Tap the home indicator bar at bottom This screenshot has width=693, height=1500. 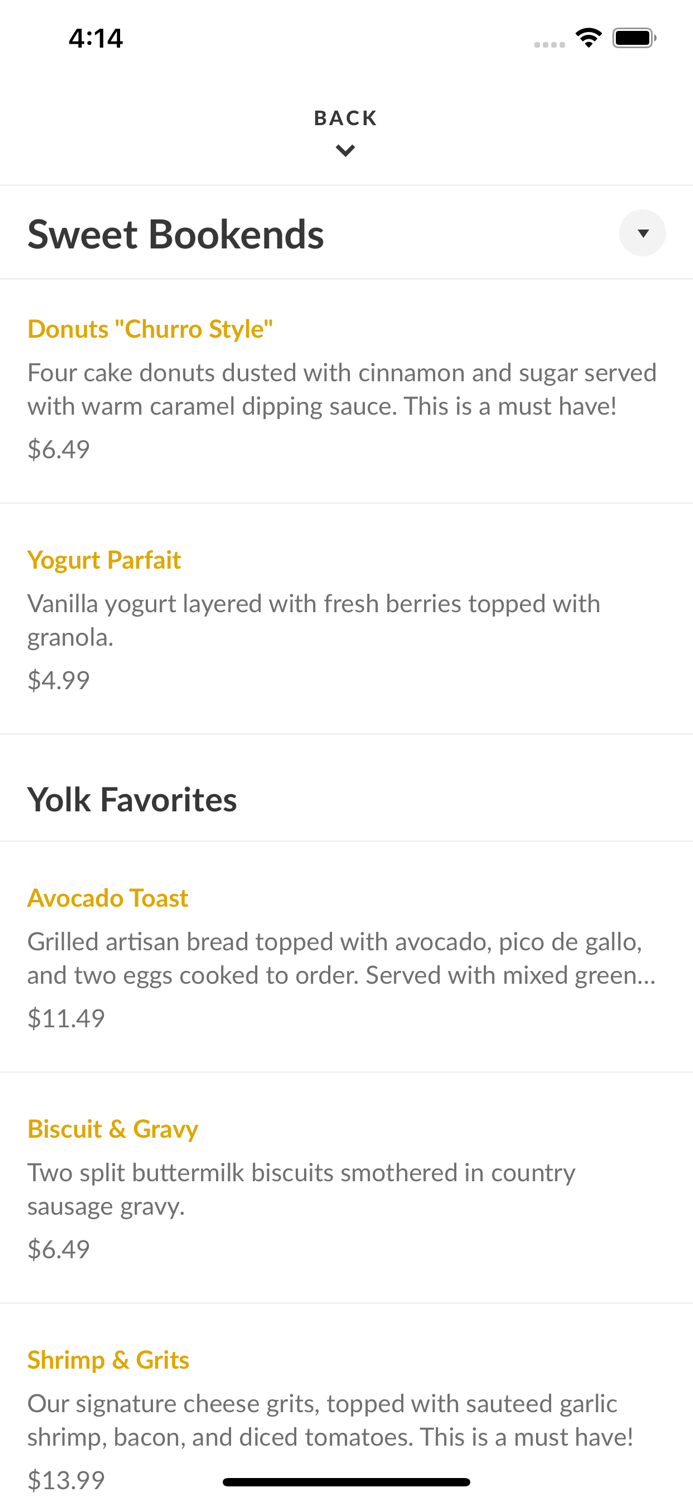point(346,1482)
